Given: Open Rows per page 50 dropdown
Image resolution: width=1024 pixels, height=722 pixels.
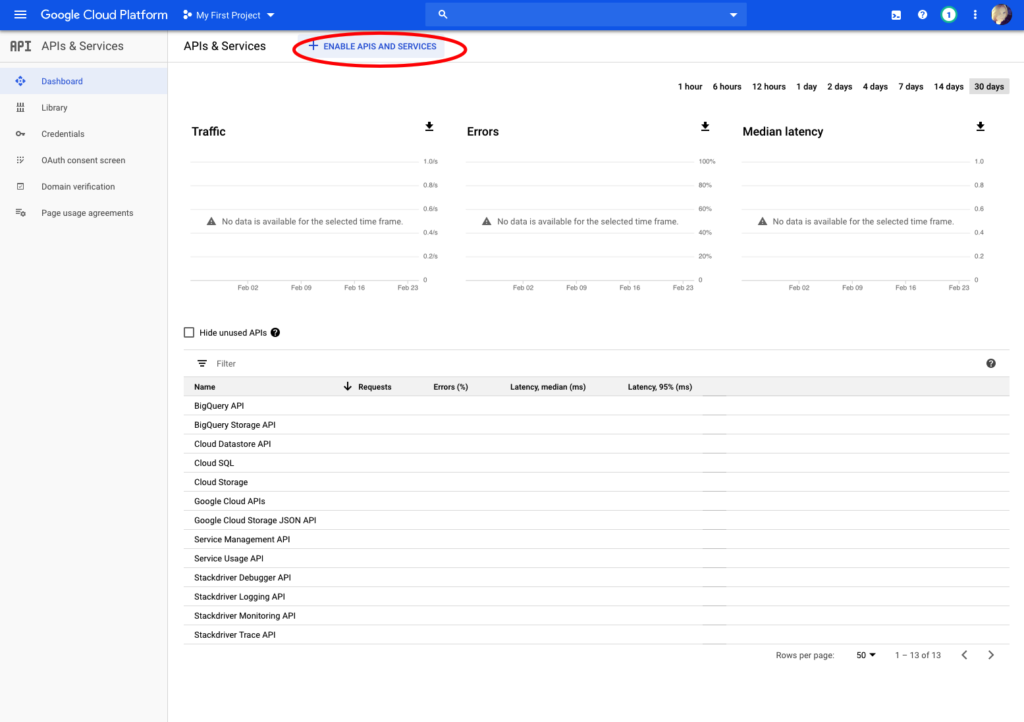Looking at the screenshot, I should coord(866,655).
